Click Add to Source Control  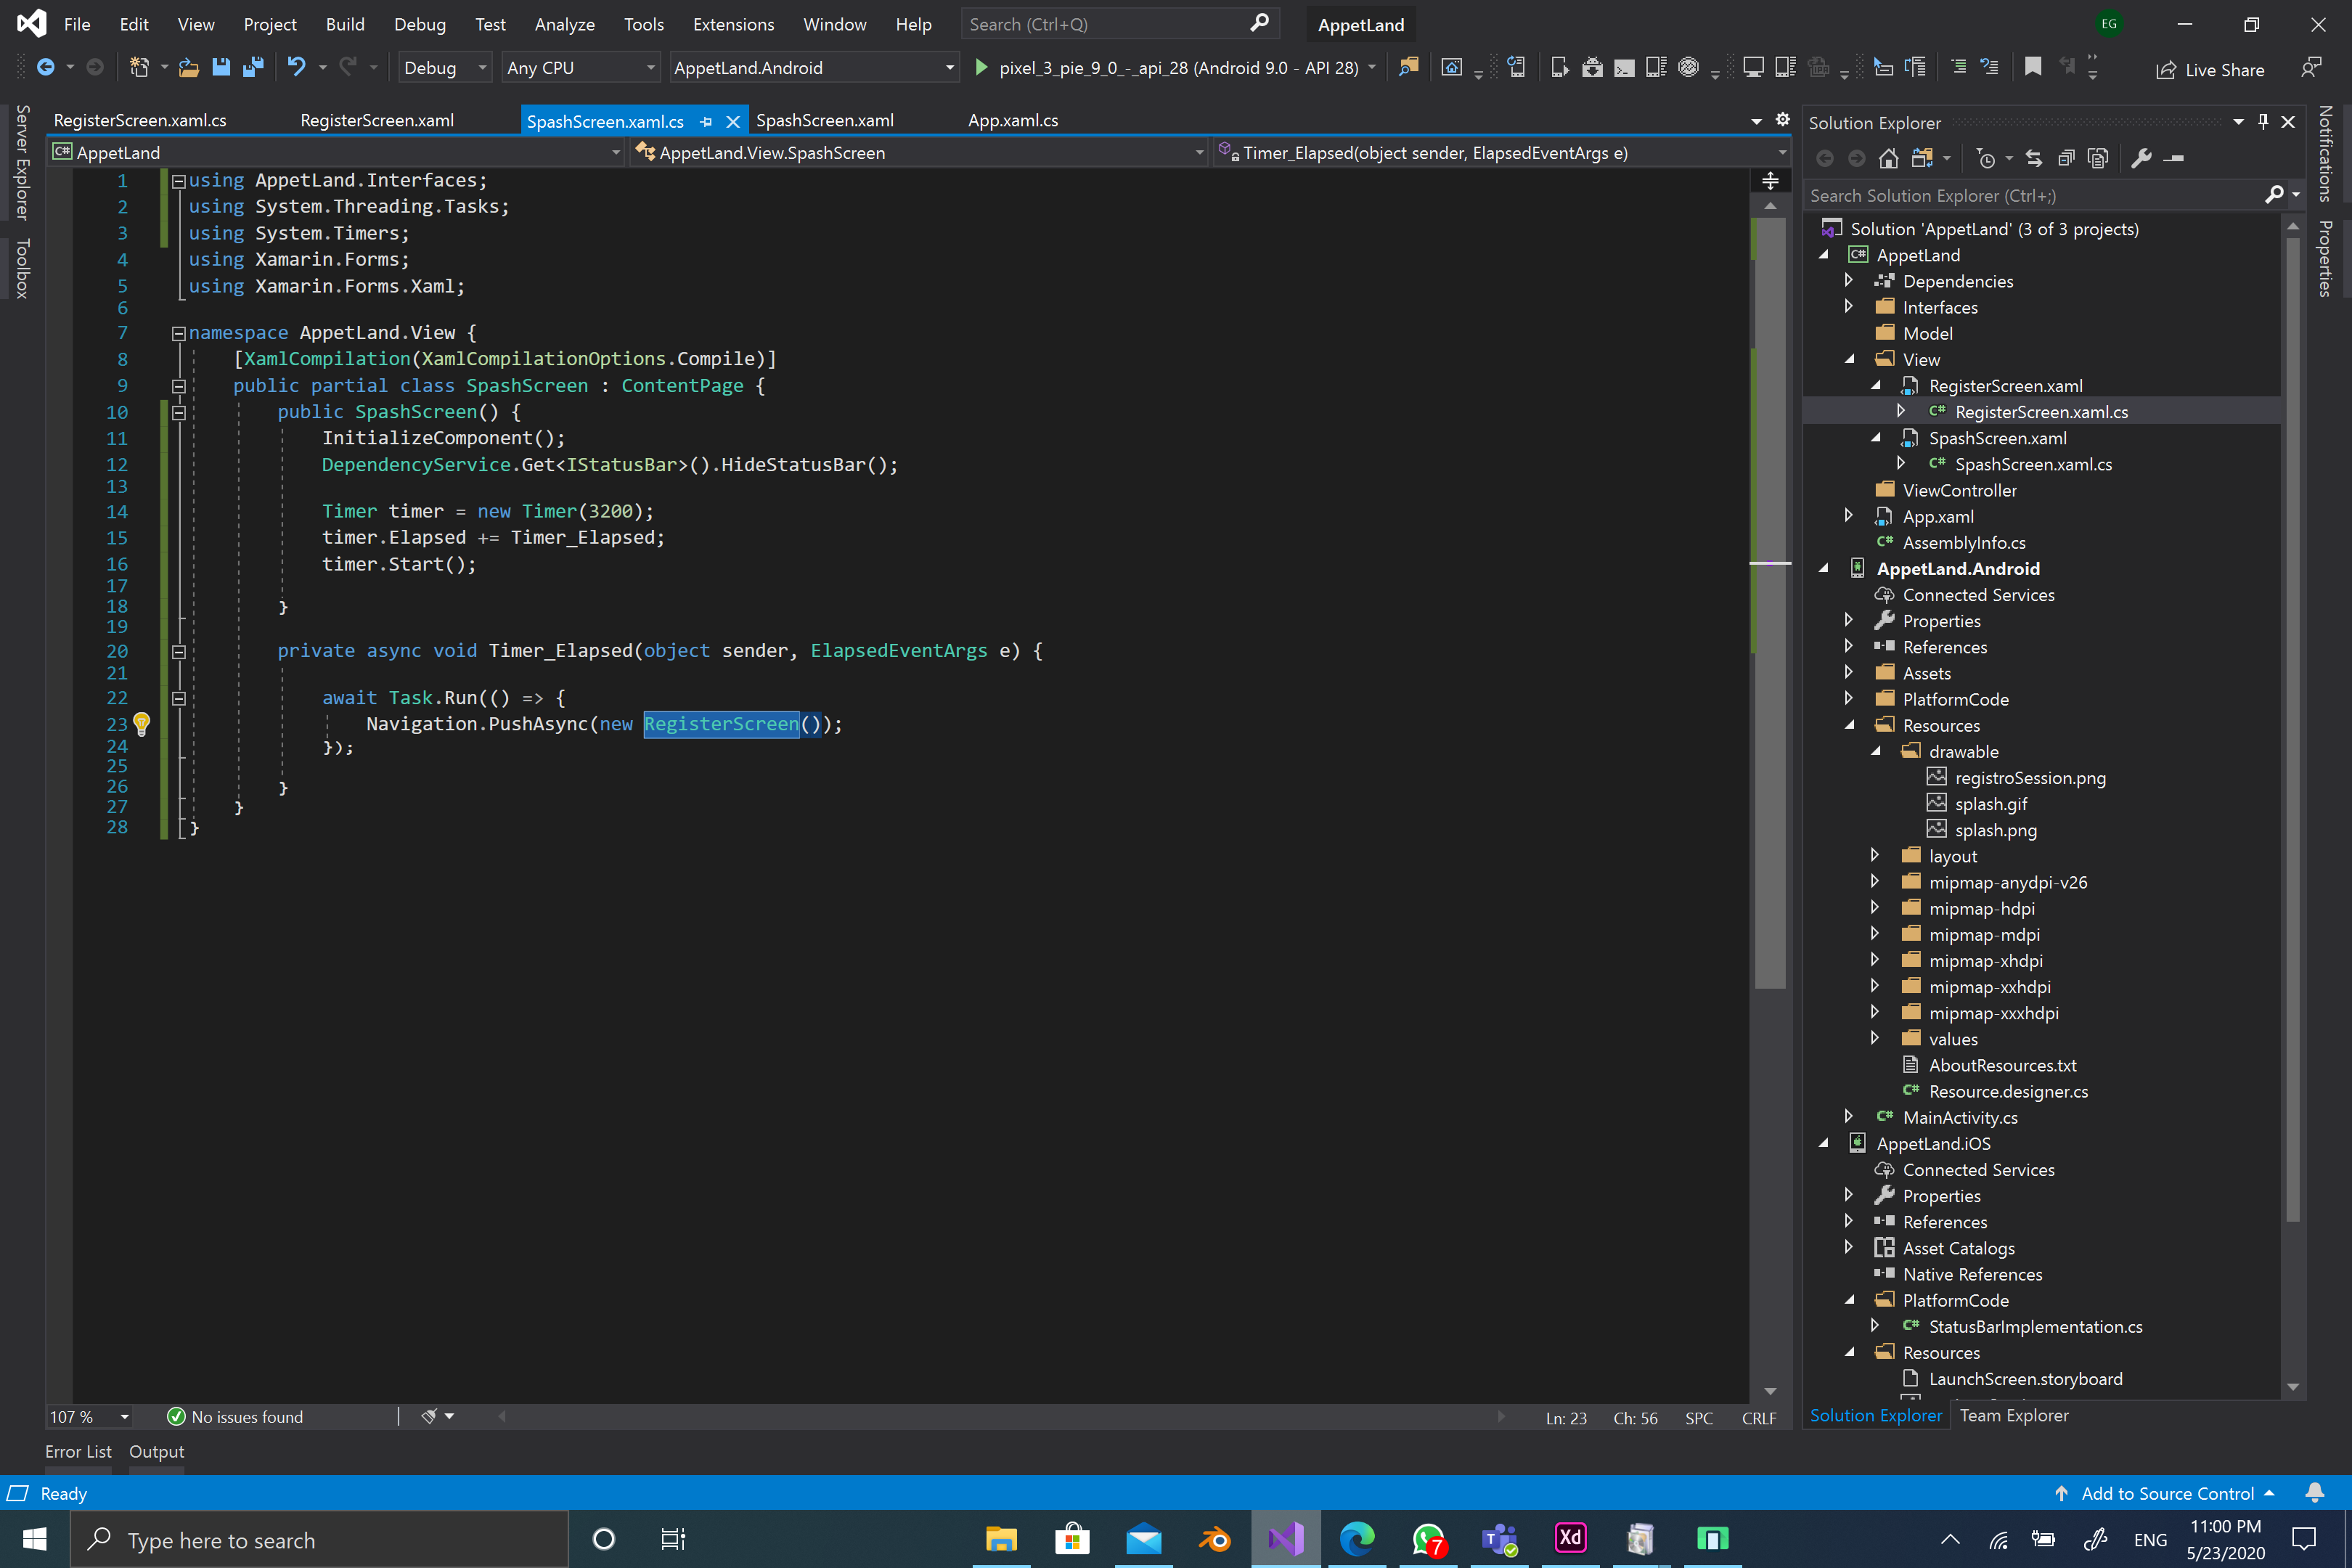pyautogui.click(x=2167, y=1493)
